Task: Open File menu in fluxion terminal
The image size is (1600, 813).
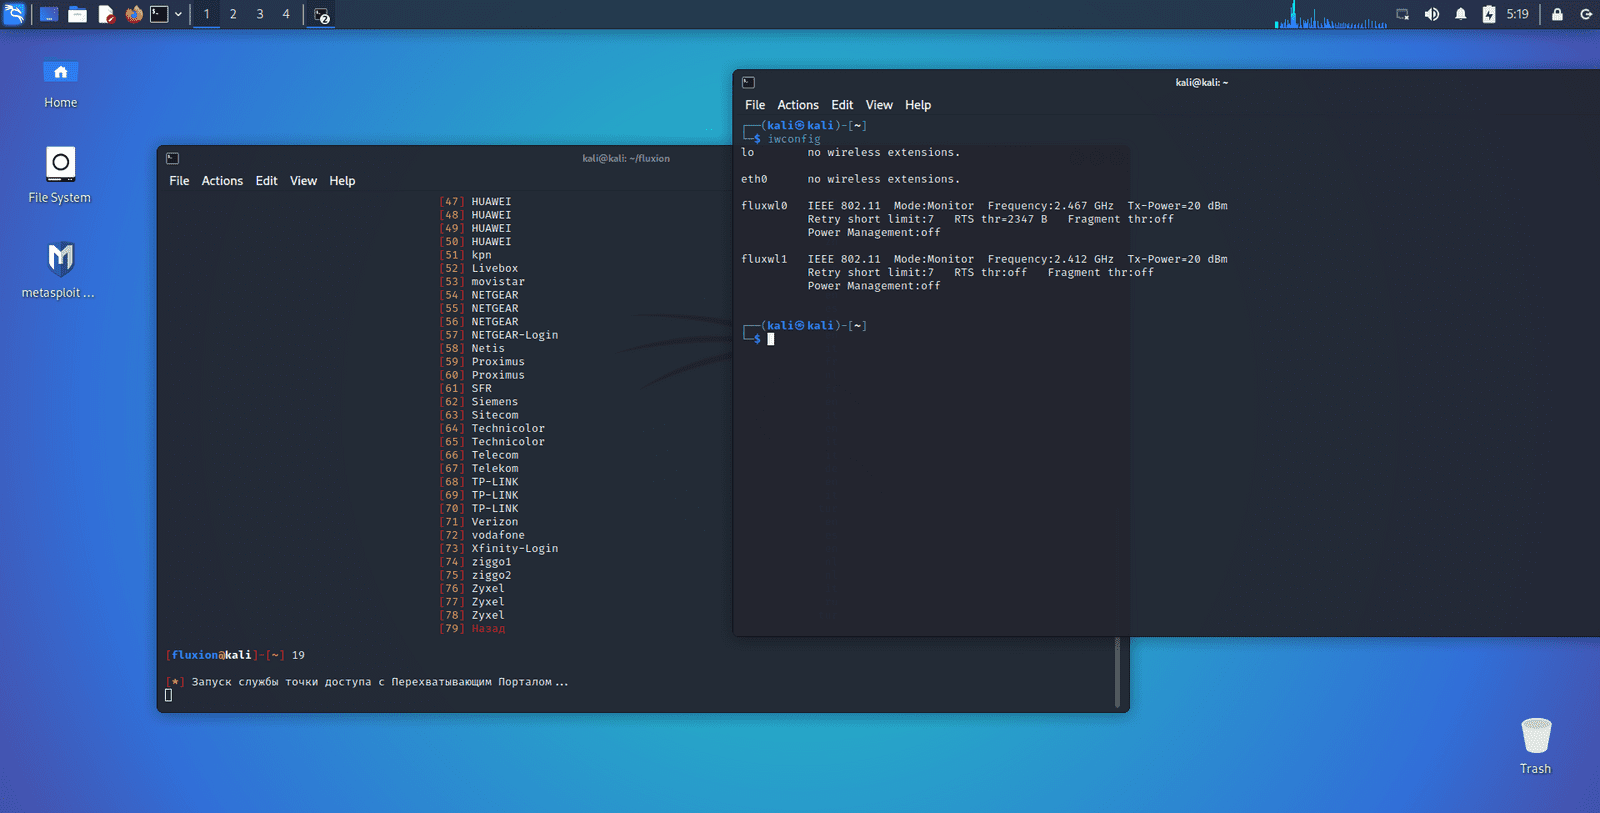Action: 179,181
